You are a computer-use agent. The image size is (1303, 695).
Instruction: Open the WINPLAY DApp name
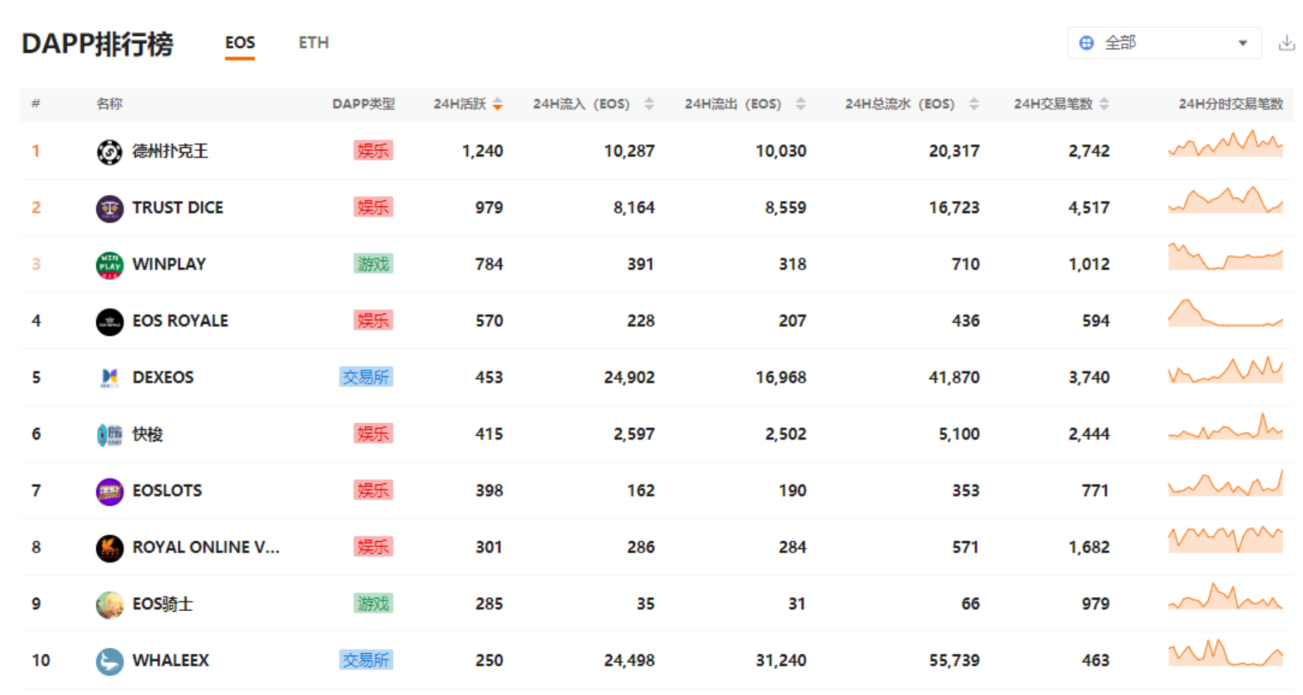pos(169,265)
